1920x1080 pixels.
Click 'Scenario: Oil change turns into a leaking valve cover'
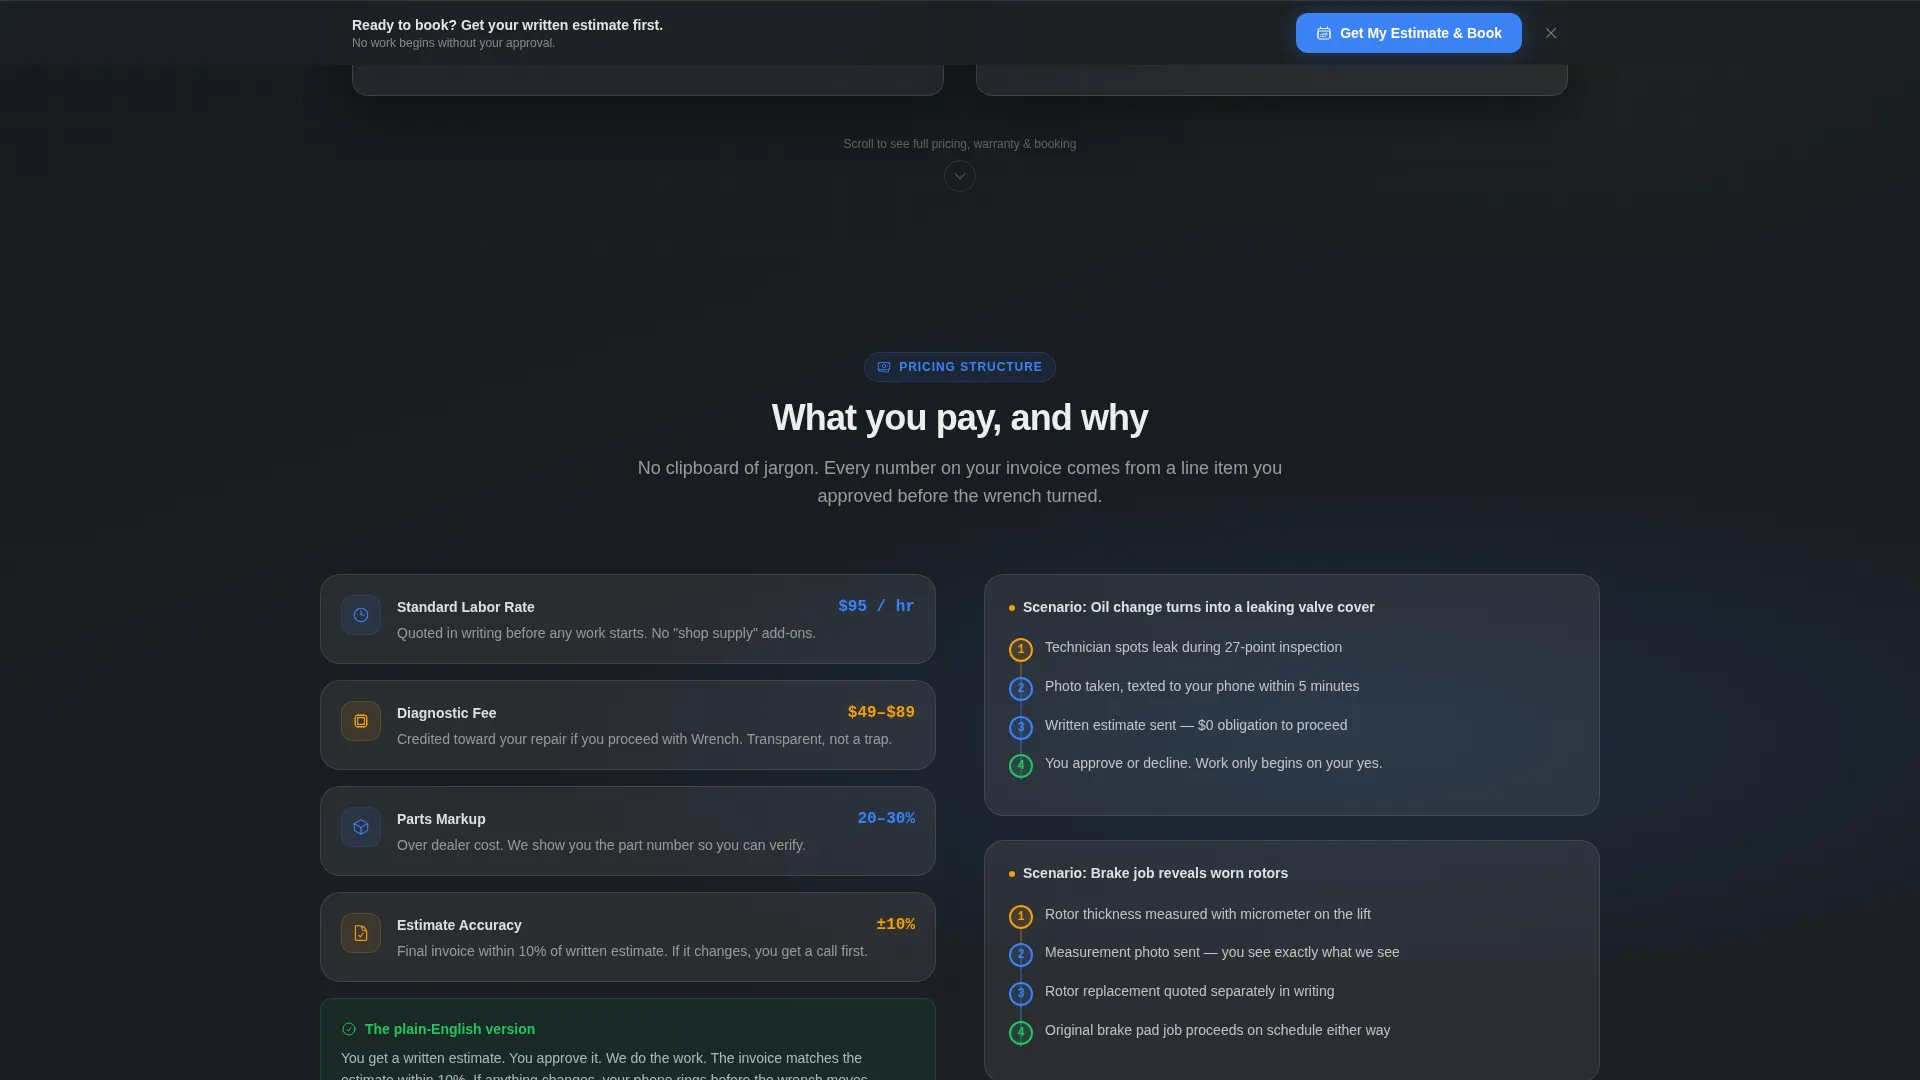(1198, 607)
